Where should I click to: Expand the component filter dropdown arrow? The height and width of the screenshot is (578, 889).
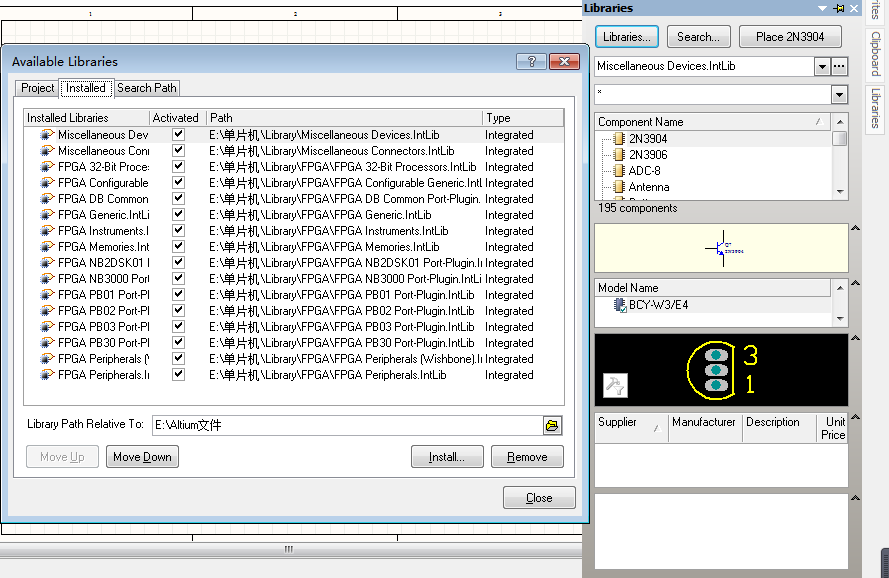[839, 95]
